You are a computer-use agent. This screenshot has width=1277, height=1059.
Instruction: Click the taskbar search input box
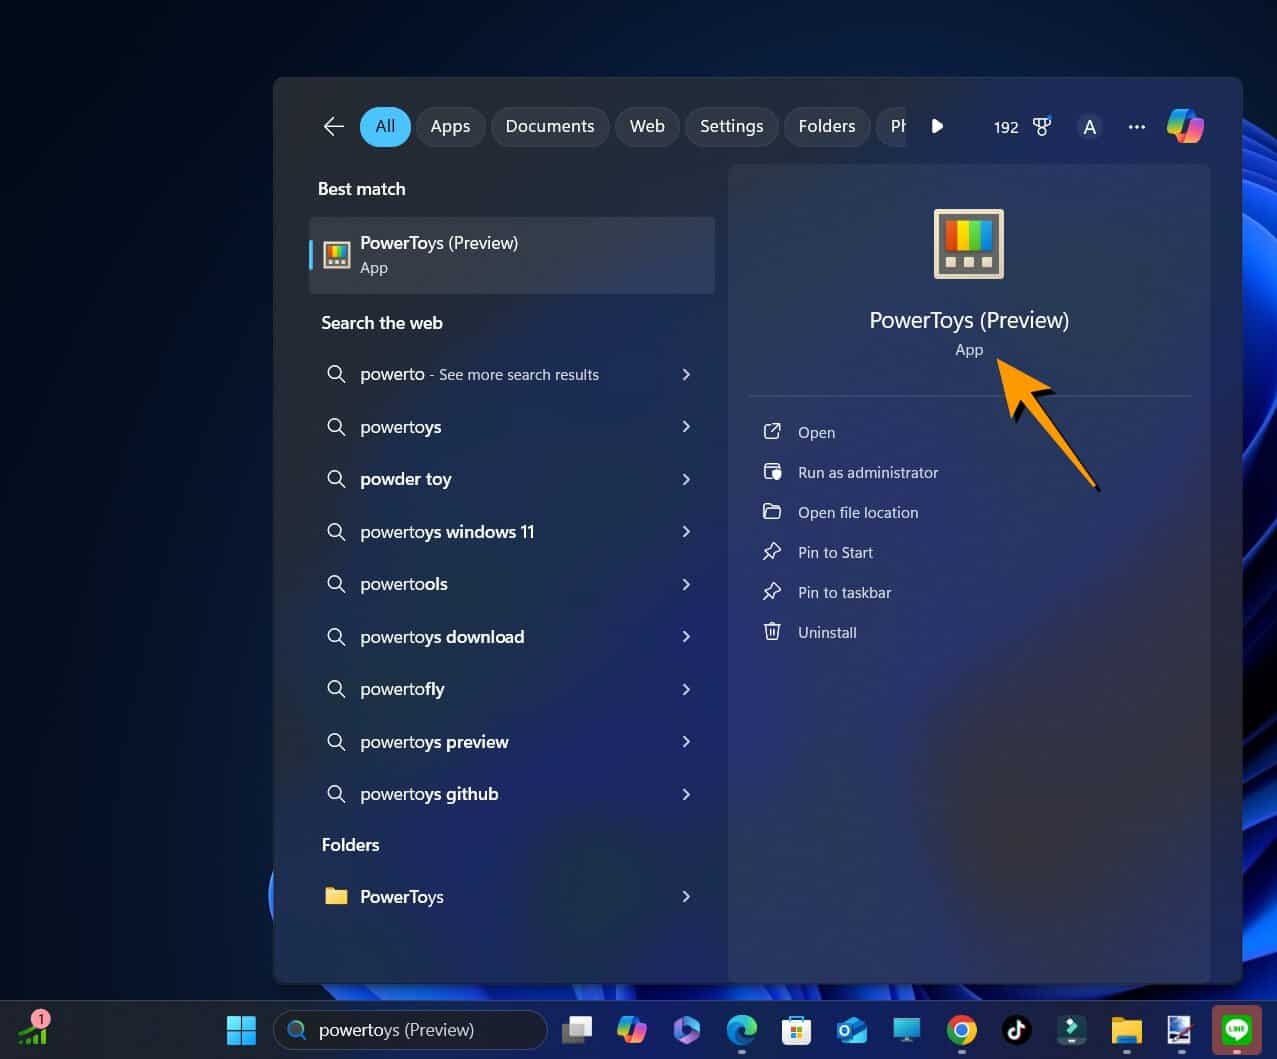(420, 1030)
